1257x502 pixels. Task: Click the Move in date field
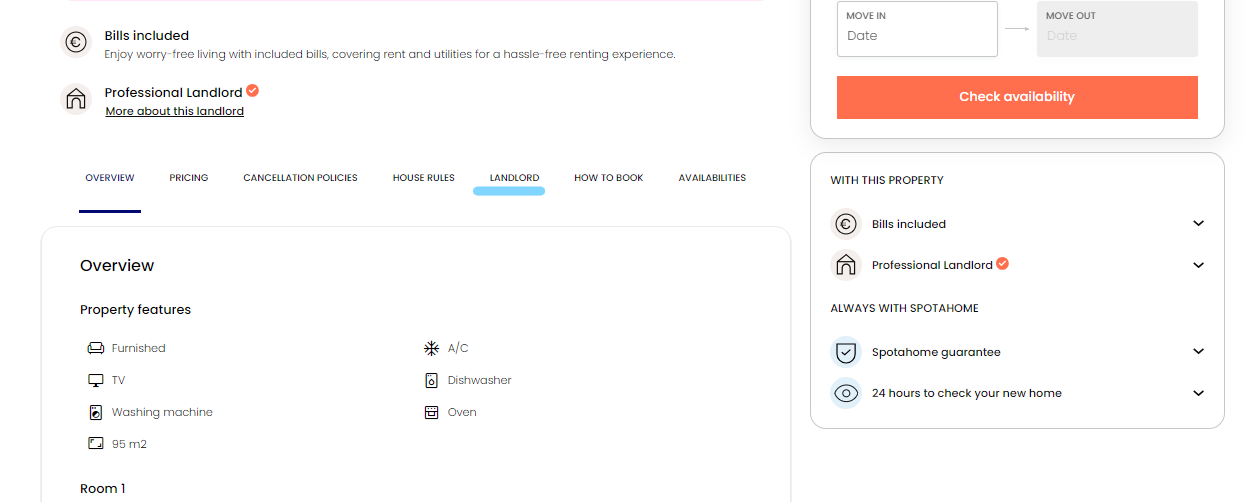point(917,29)
